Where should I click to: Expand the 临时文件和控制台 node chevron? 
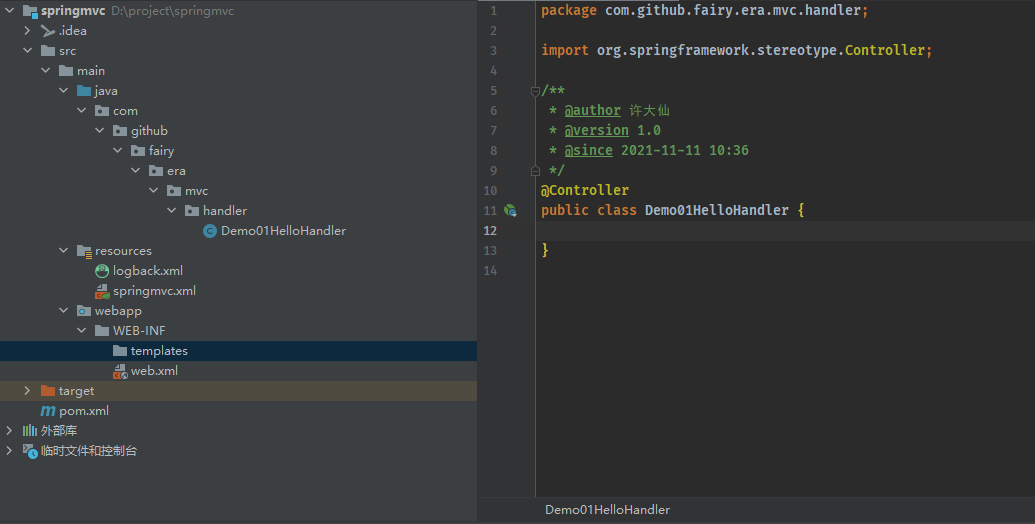tap(9, 450)
